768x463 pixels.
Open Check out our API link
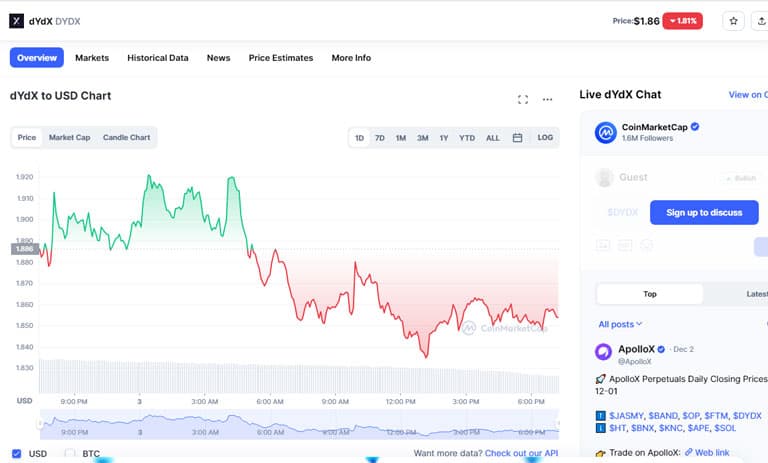(521, 453)
